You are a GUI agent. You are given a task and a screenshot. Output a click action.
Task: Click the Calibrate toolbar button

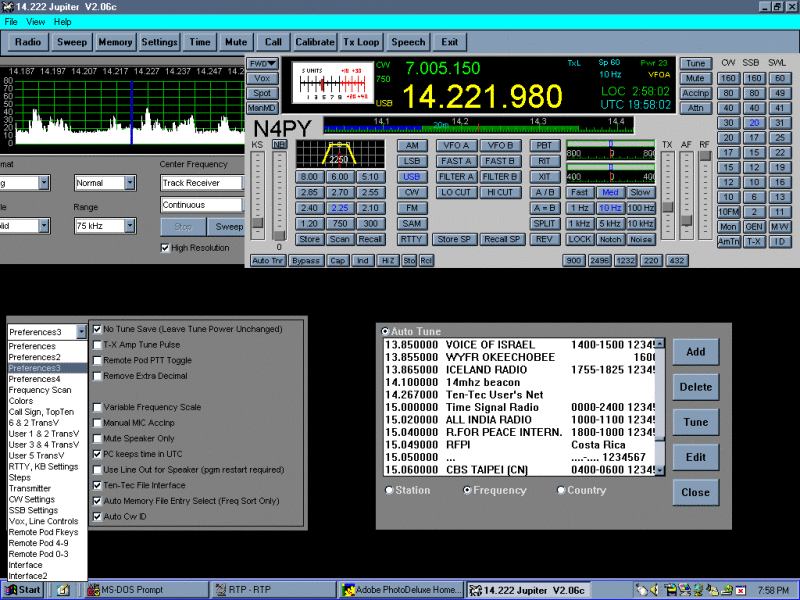pos(315,42)
